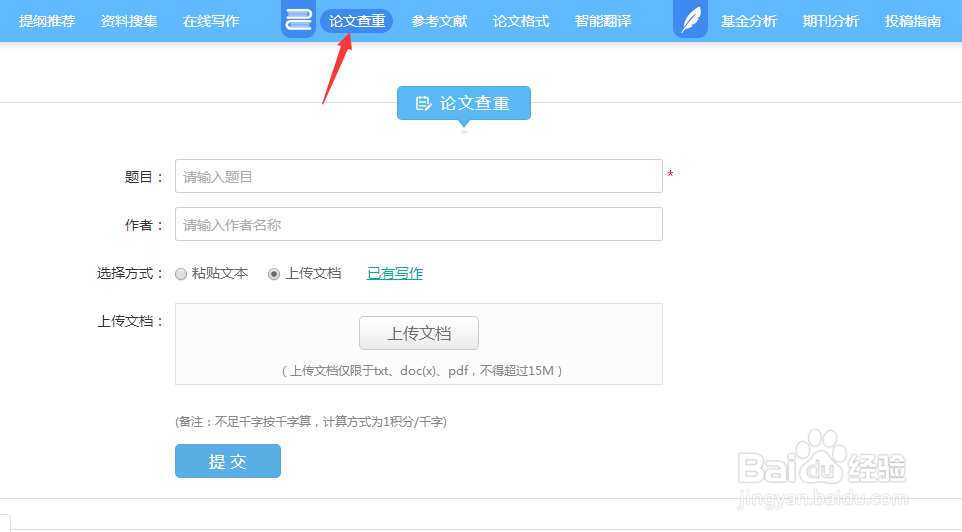Image resolution: width=962 pixels, height=532 pixels.
Task: Select the 论文查重 navigation tab
Action: (x=356, y=21)
